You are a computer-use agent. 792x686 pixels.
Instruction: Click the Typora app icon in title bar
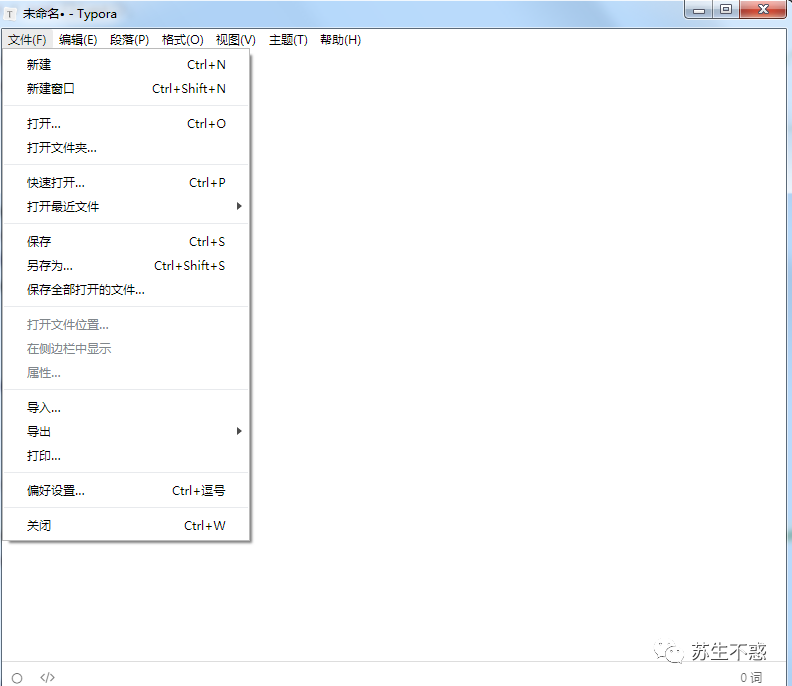(10, 14)
